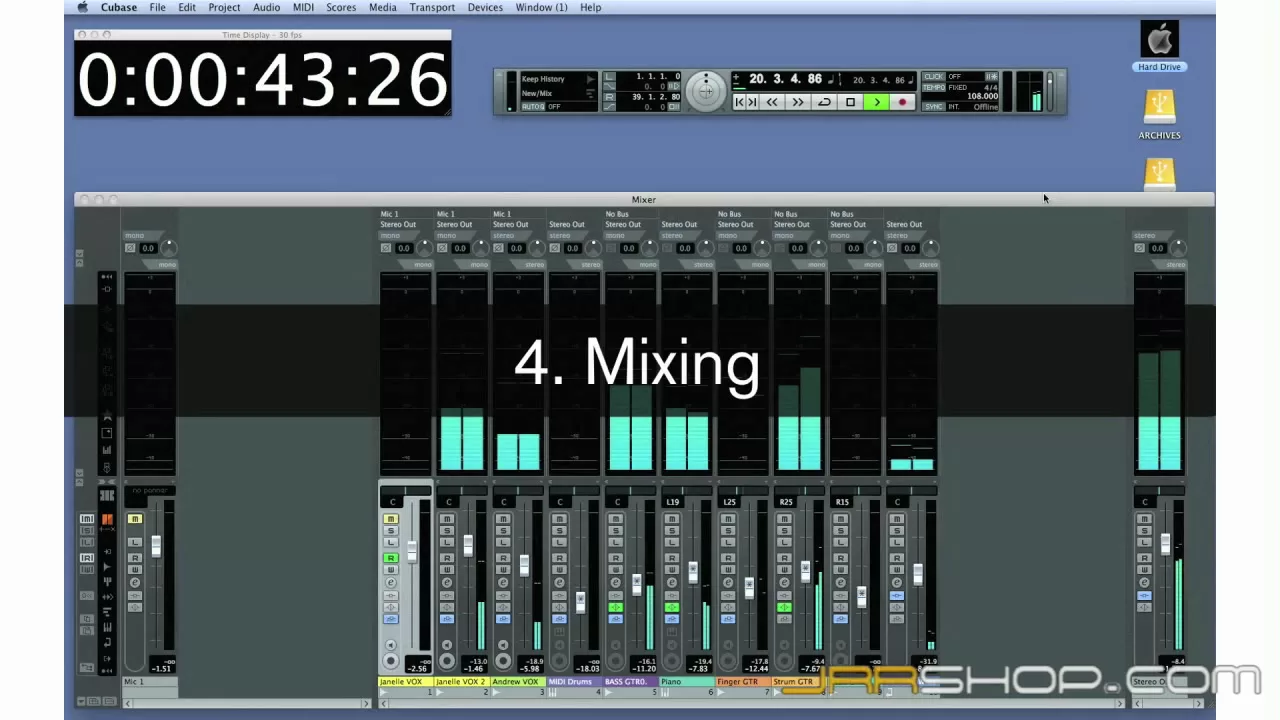The height and width of the screenshot is (720, 1280).
Task: Click the orange channel view icon in common panel
Action: 107,519
